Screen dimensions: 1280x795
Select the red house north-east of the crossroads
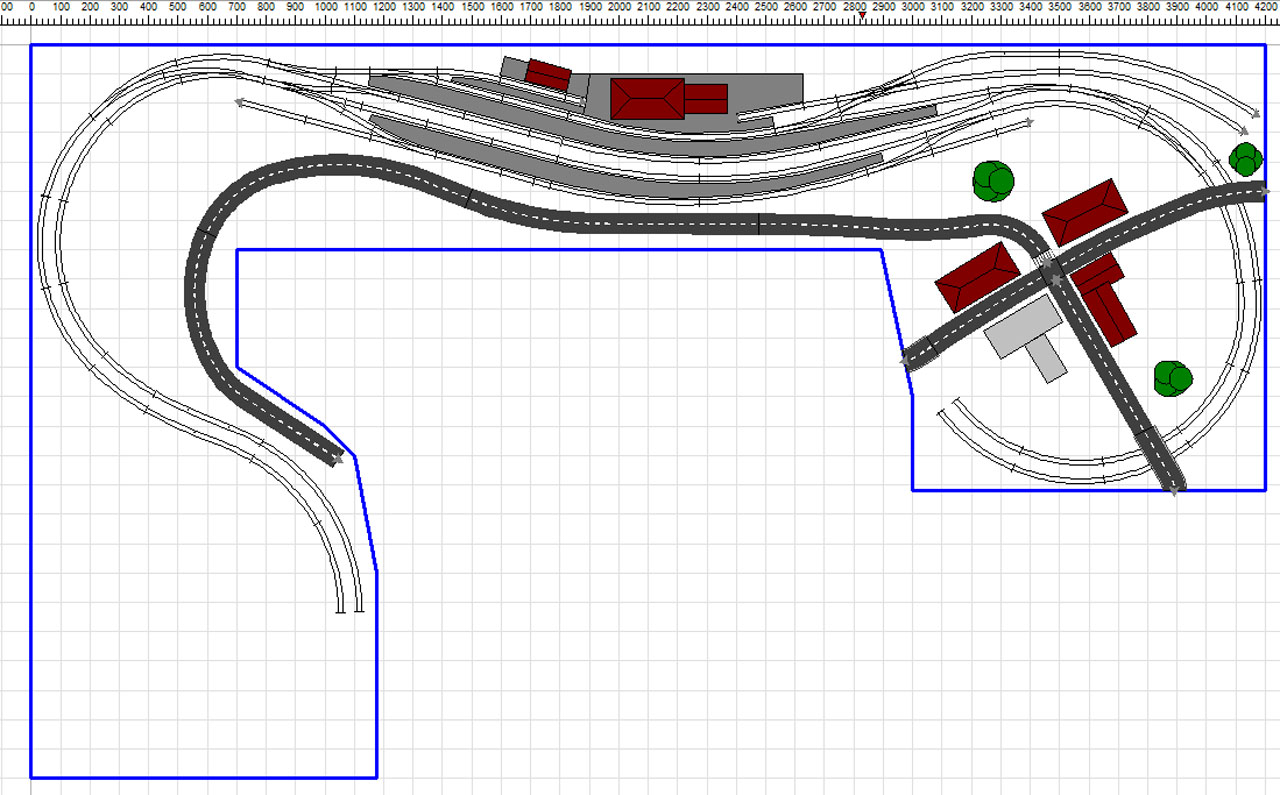point(1085,212)
